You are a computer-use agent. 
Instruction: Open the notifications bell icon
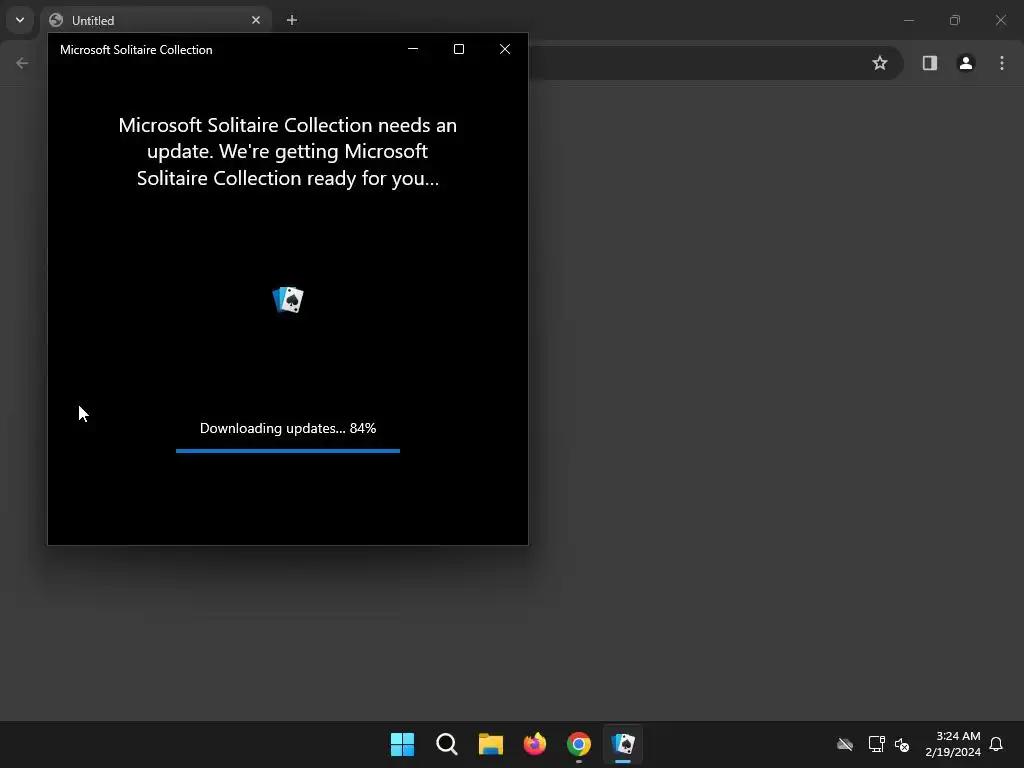(996, 744)
